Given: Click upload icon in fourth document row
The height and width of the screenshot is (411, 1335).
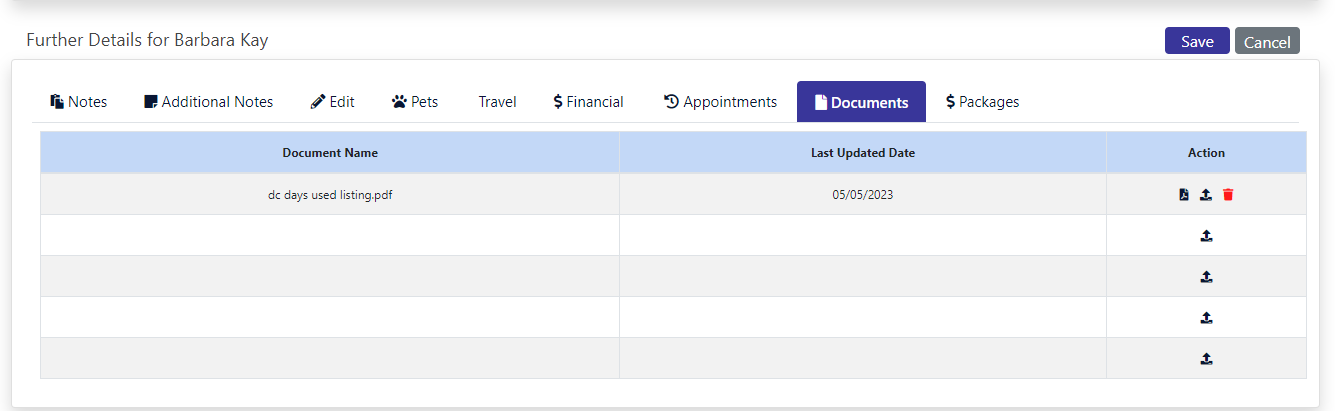Looking at the screenshot, I should (x=1206, y=318).
